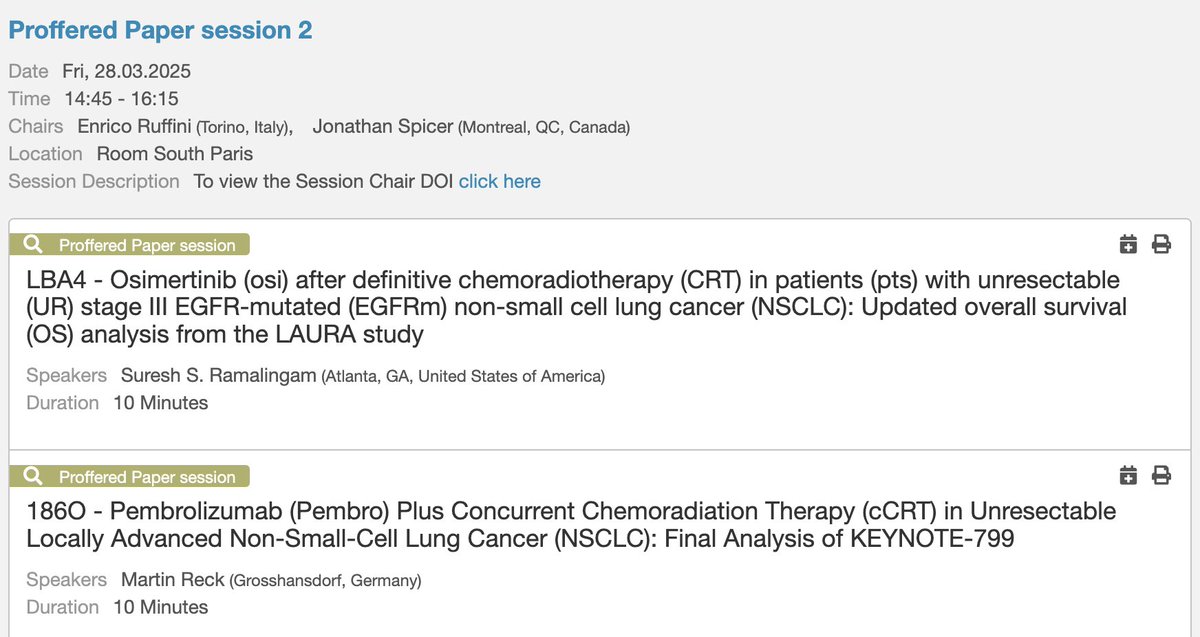Print the 186O Pembrolizumab presentation entry
This screenshot has width=1200, height=637.
pyautogui.click(x=1161, y=476)
